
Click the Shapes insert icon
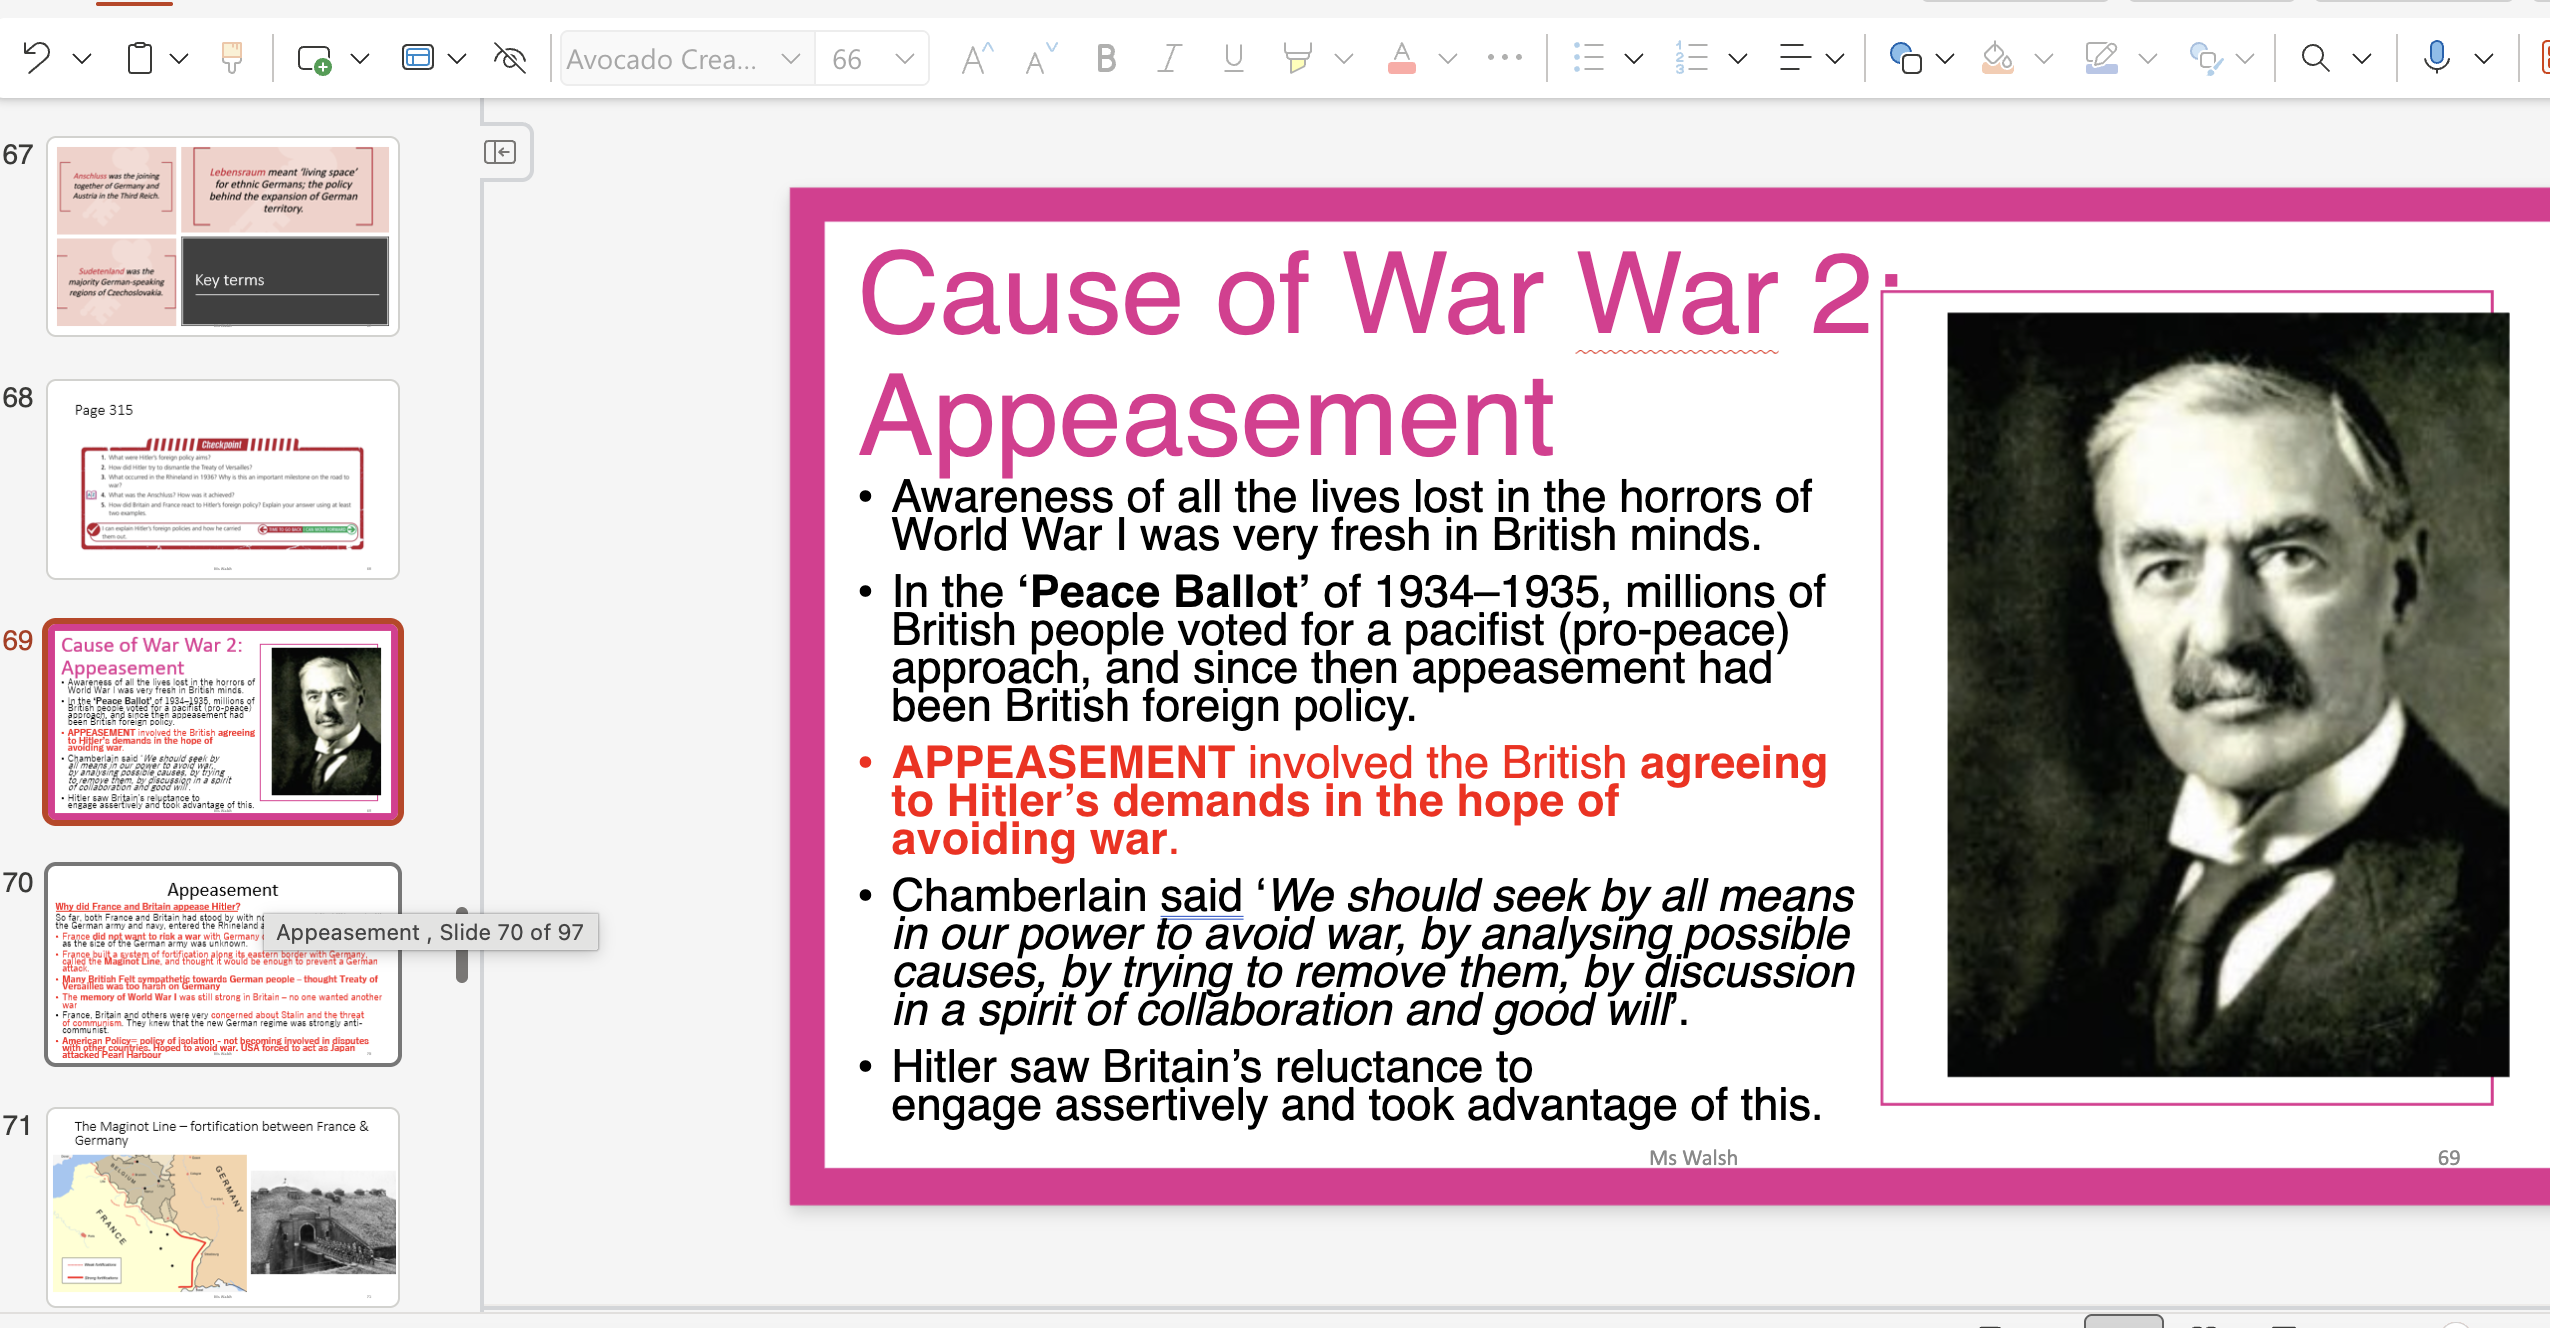click(x=1905, y=58)
